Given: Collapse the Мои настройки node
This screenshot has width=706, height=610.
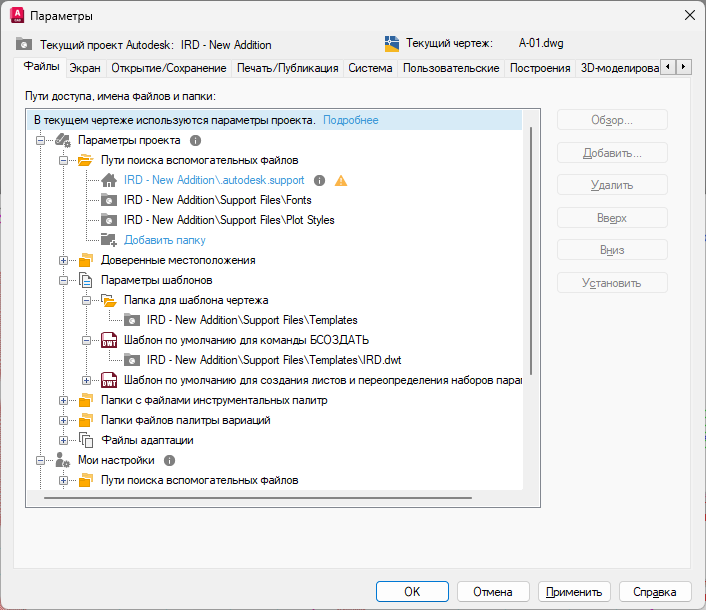Looking at the screenshot, I should [x=41, y=461].
